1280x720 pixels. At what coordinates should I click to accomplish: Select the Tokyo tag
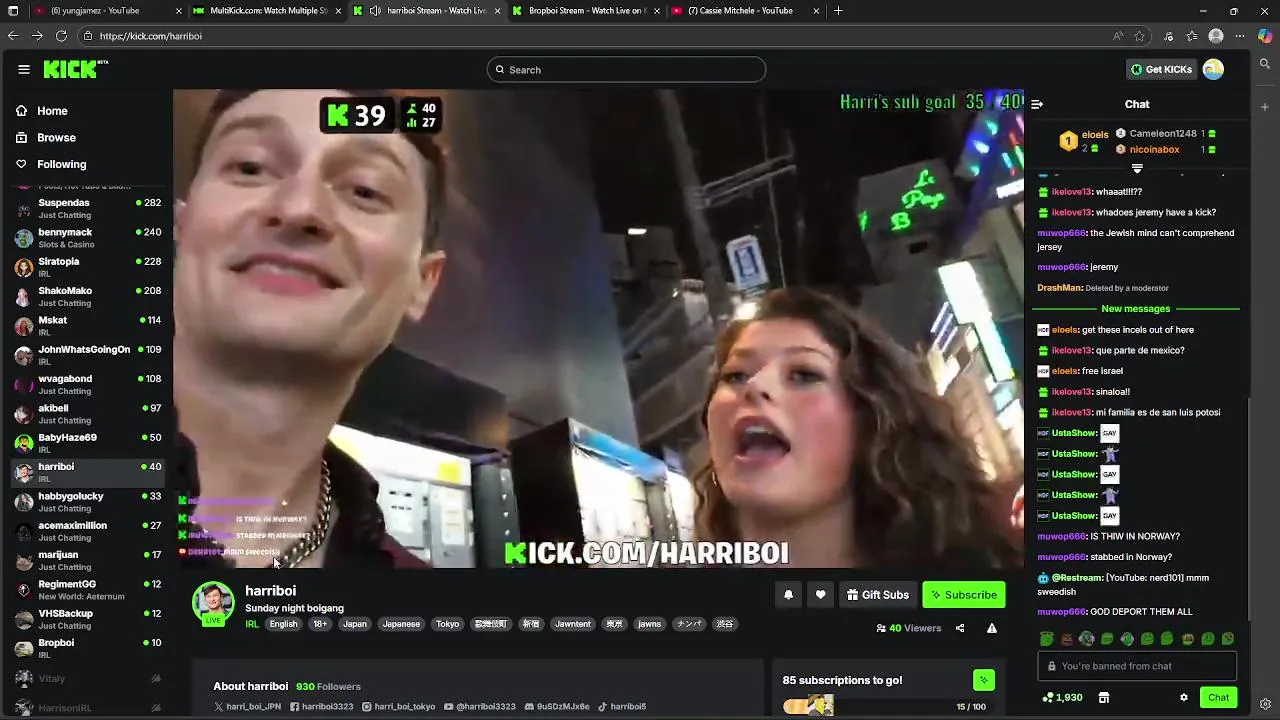coord(448,624)
